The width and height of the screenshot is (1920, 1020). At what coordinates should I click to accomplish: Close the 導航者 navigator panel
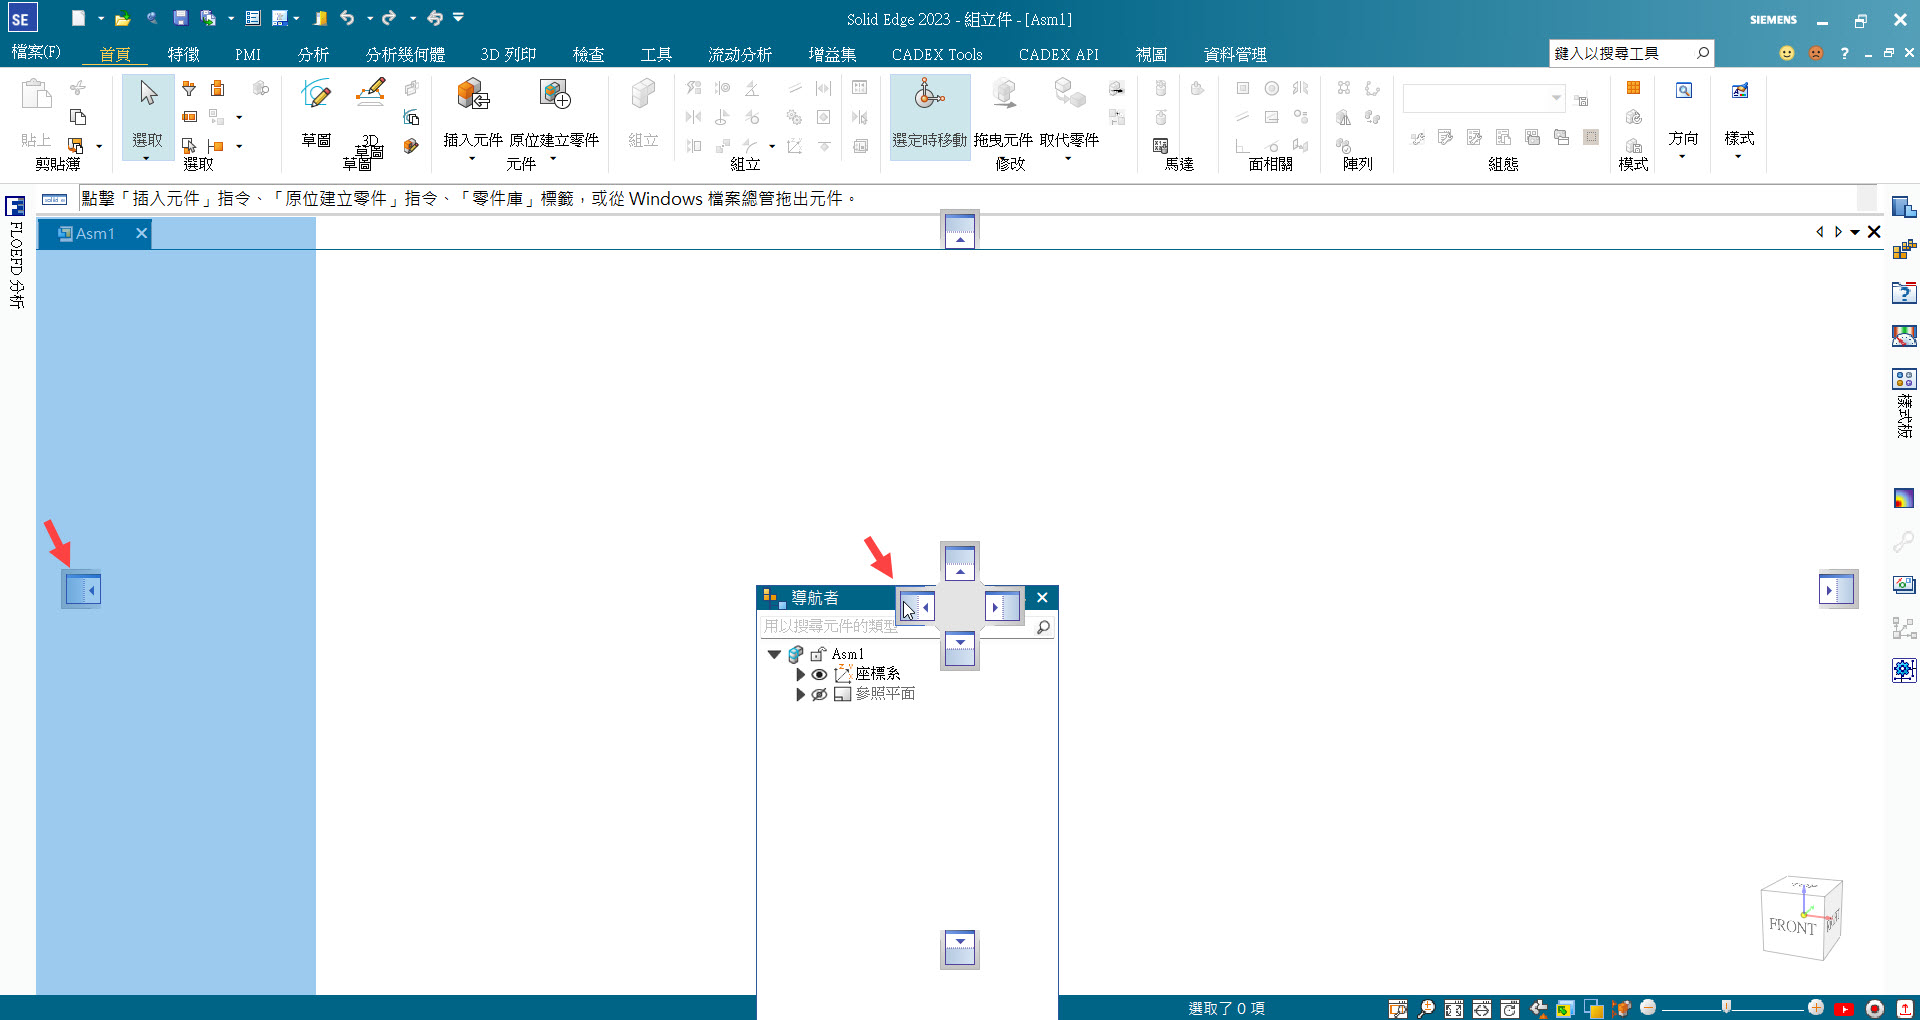pos(1042,597)
